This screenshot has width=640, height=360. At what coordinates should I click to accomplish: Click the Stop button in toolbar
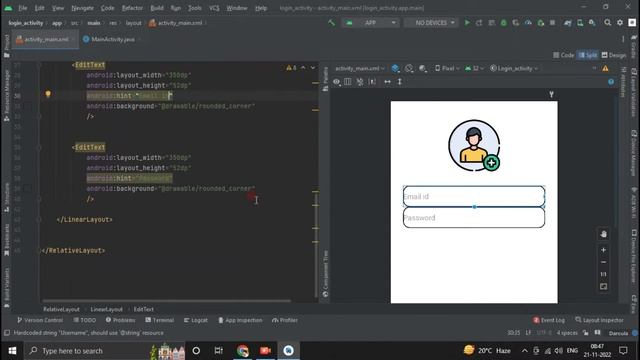[x=552, y=23]
